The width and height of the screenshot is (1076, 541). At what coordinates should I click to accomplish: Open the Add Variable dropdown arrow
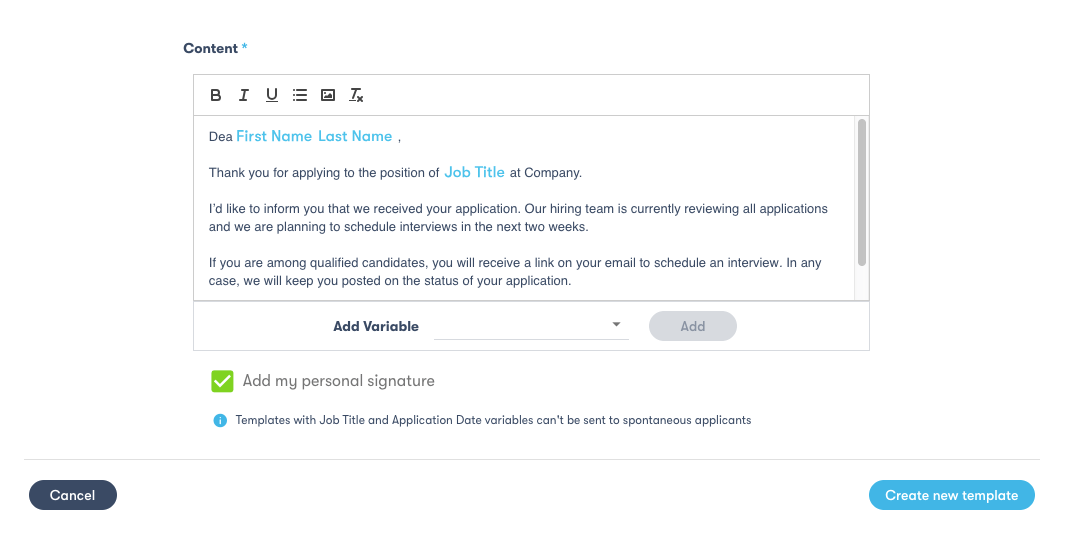tap(616, 325)
